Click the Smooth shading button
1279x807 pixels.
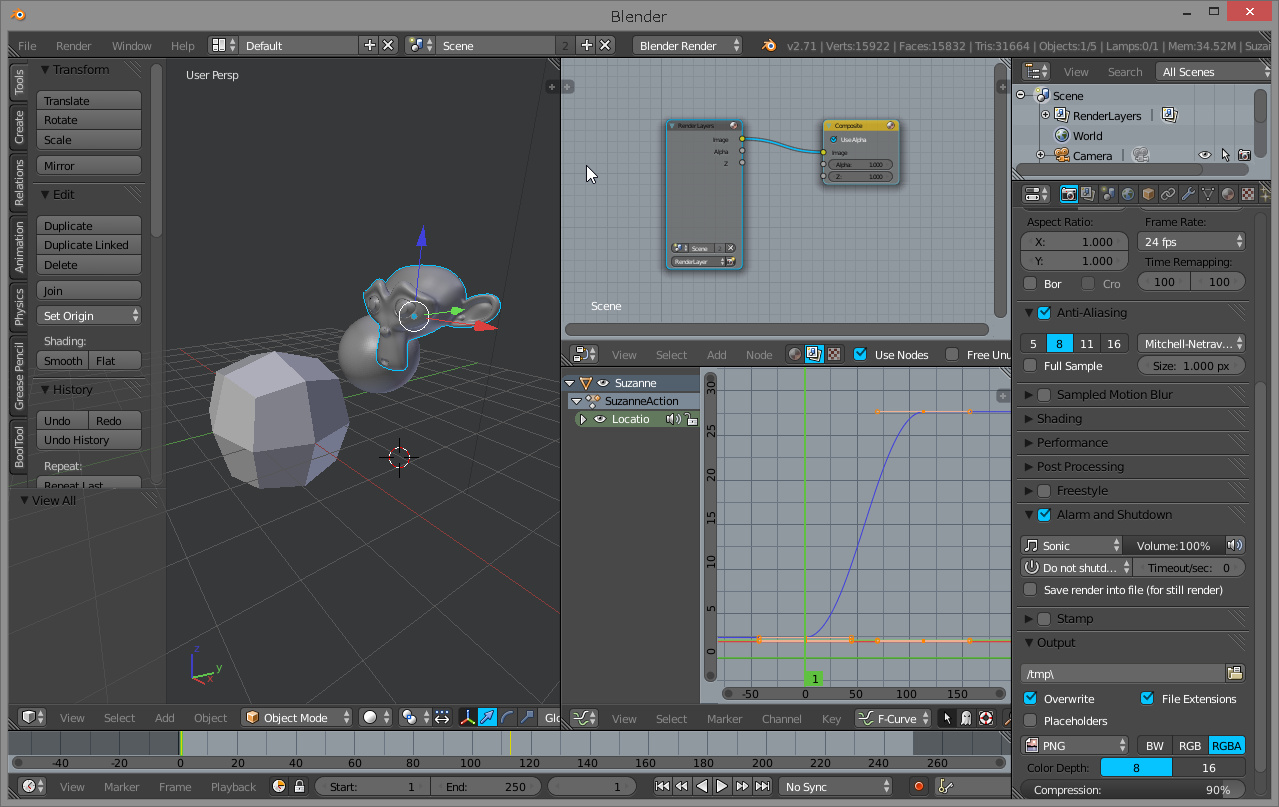pos(63,361)
